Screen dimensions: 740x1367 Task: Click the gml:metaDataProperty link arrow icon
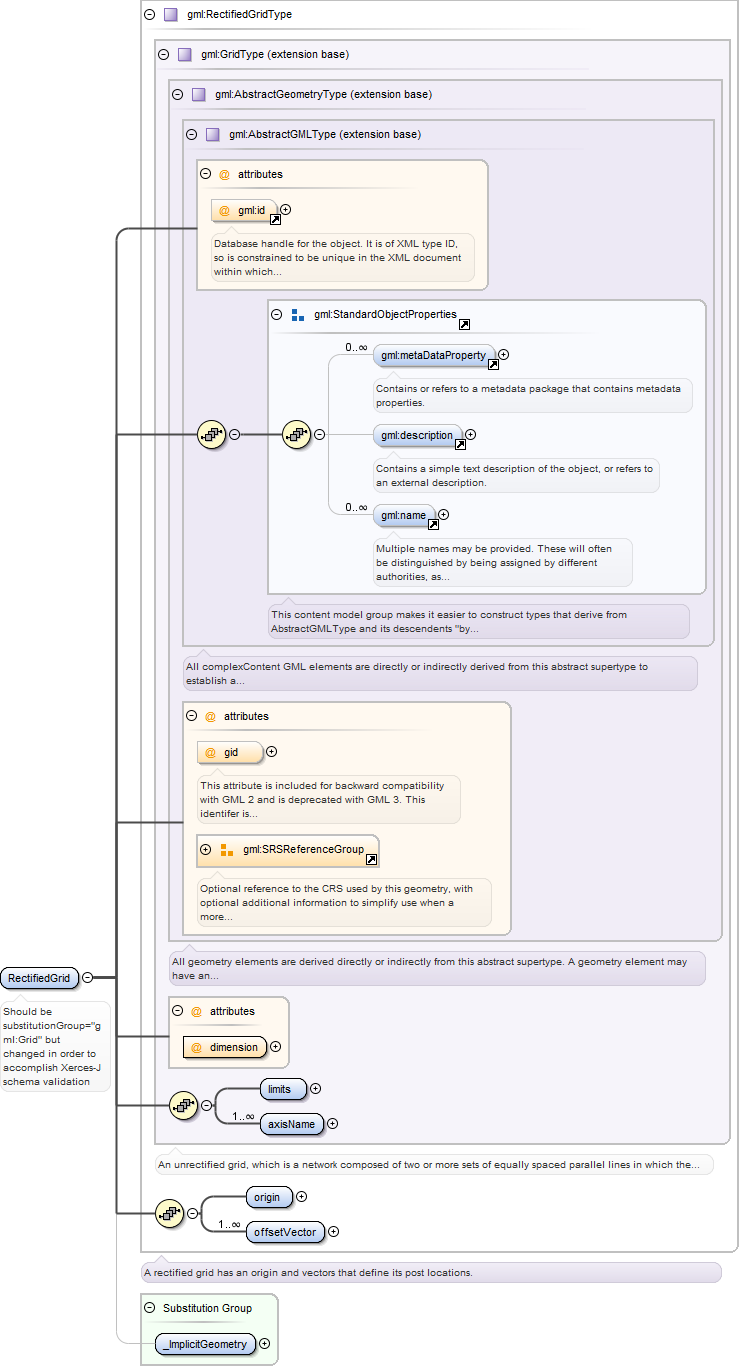493,364
